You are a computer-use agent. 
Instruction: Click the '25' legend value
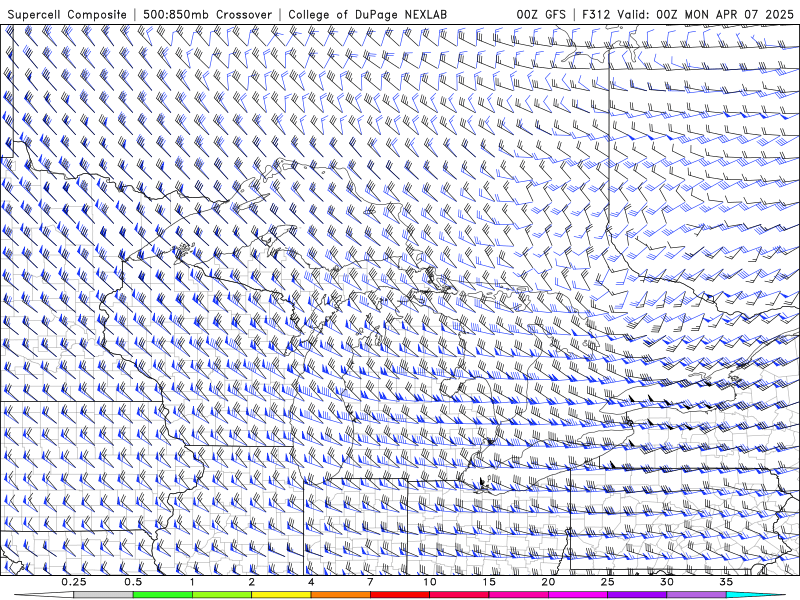coord(608,582)
